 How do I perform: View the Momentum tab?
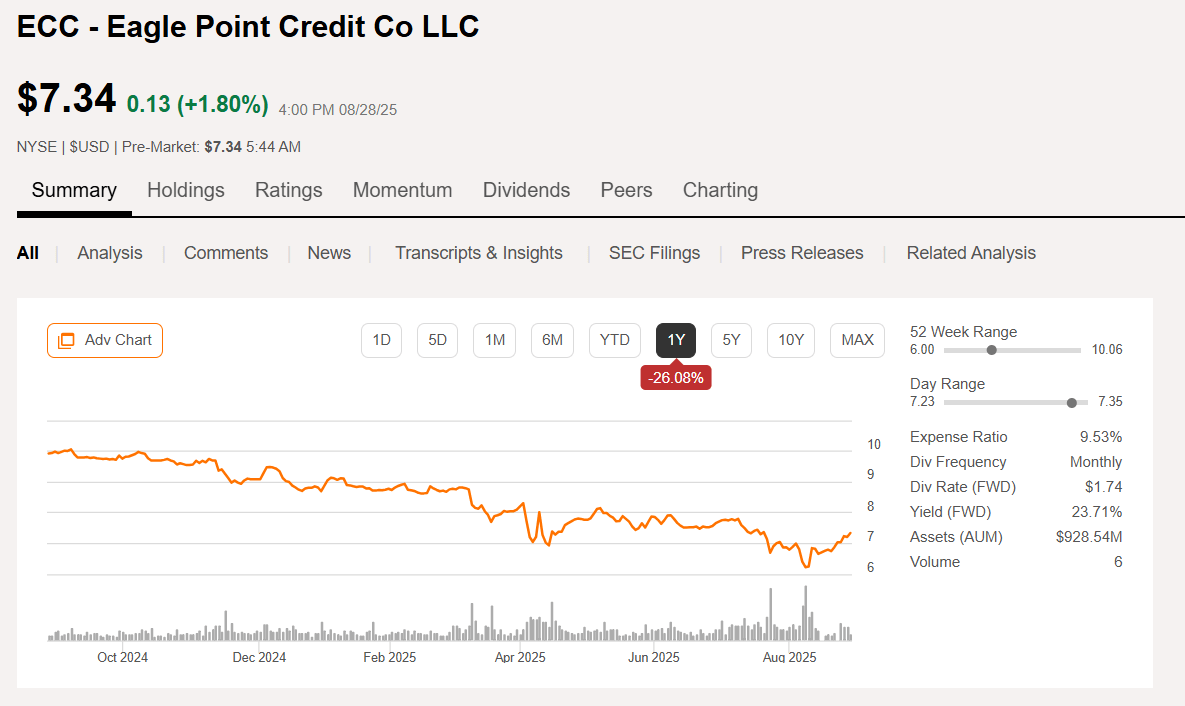click(402, 190)
